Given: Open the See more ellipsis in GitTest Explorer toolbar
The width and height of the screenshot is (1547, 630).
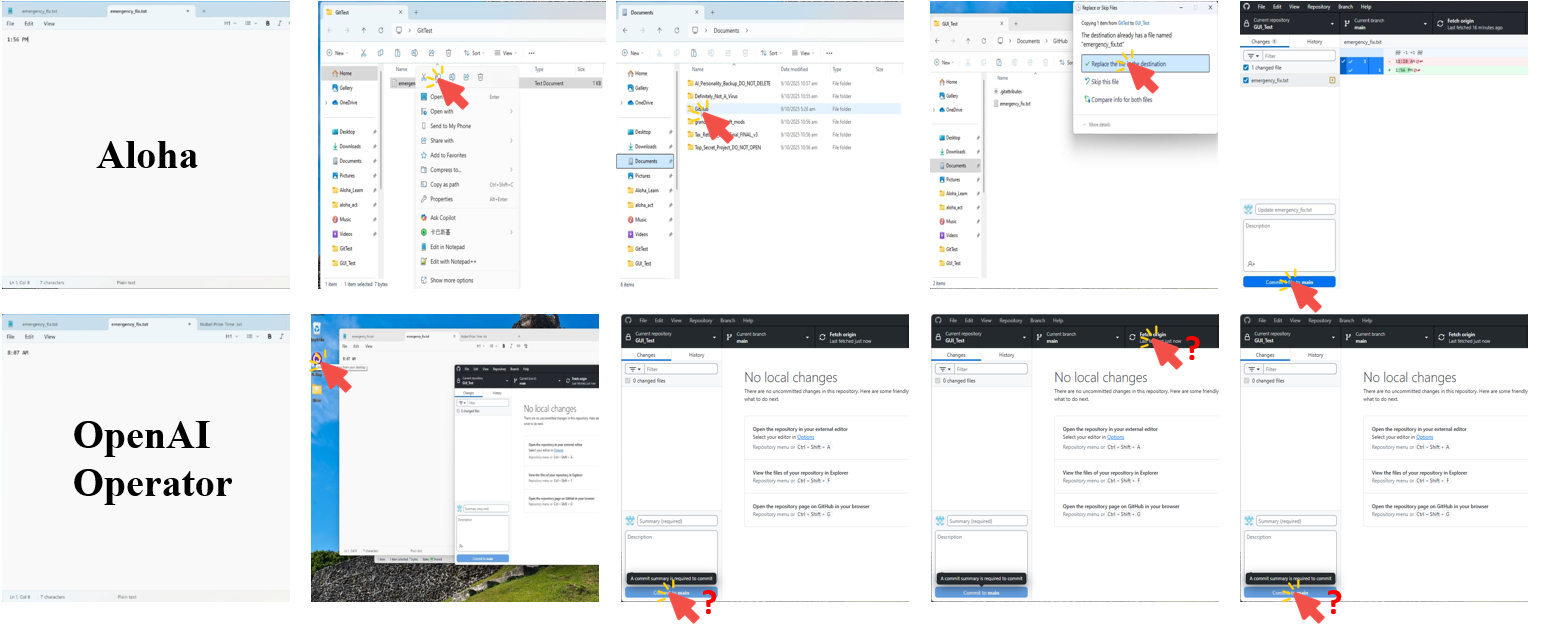Looking at the screenshot, I should point(531,53).
